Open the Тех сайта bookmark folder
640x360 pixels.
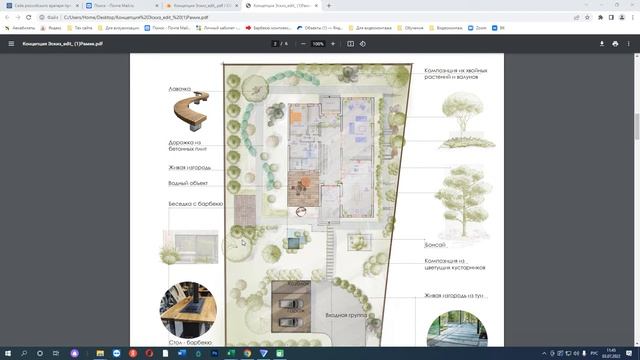[80, 28]
